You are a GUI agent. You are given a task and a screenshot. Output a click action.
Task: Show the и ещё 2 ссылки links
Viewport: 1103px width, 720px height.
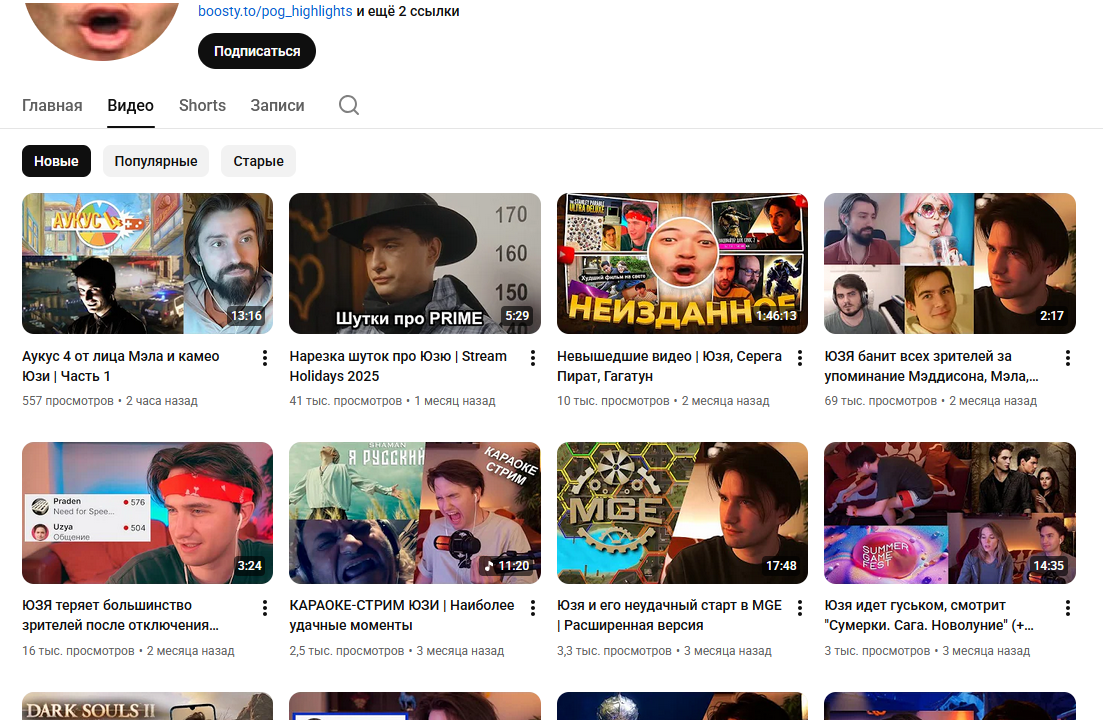[x=408, y=11]
